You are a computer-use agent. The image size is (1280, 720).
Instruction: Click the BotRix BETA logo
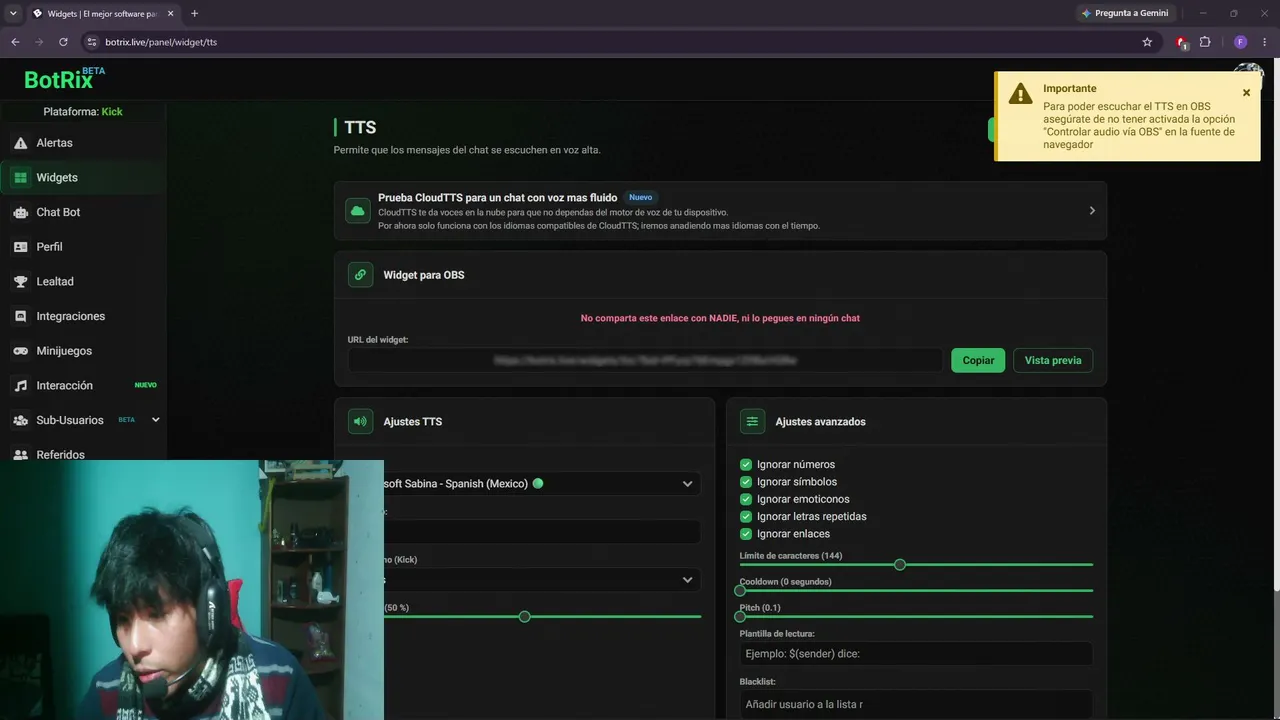64,78
